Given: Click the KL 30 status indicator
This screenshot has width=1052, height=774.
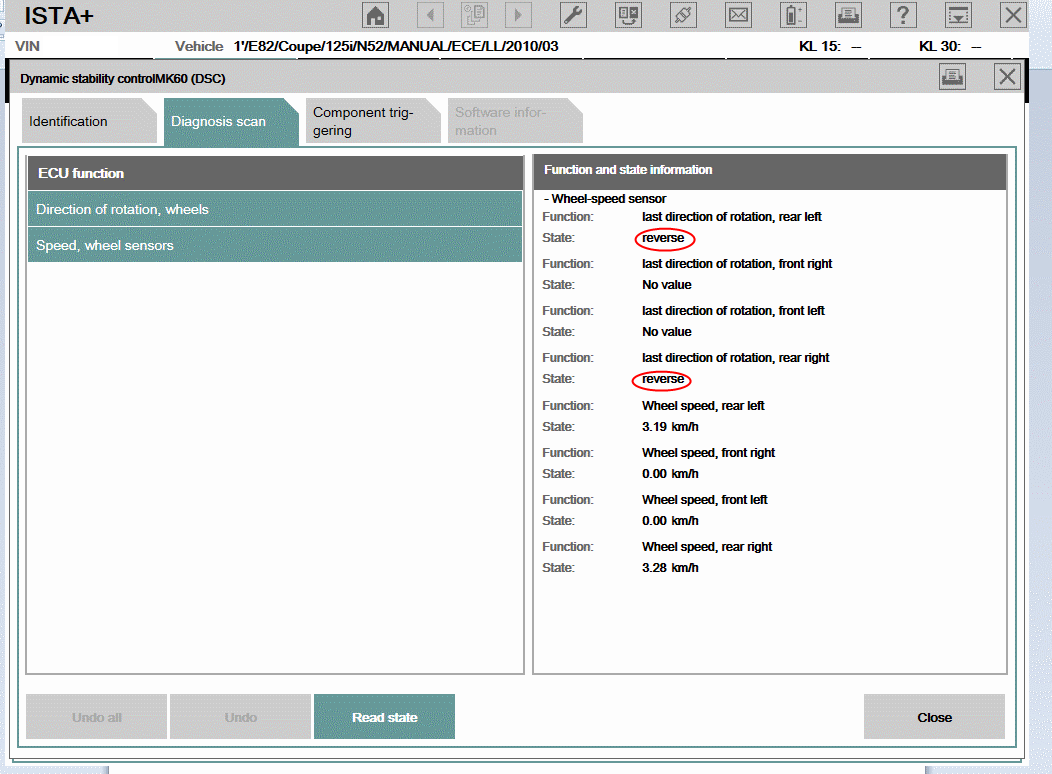Looking at the screenshot, I should click(x=950, y=46).
